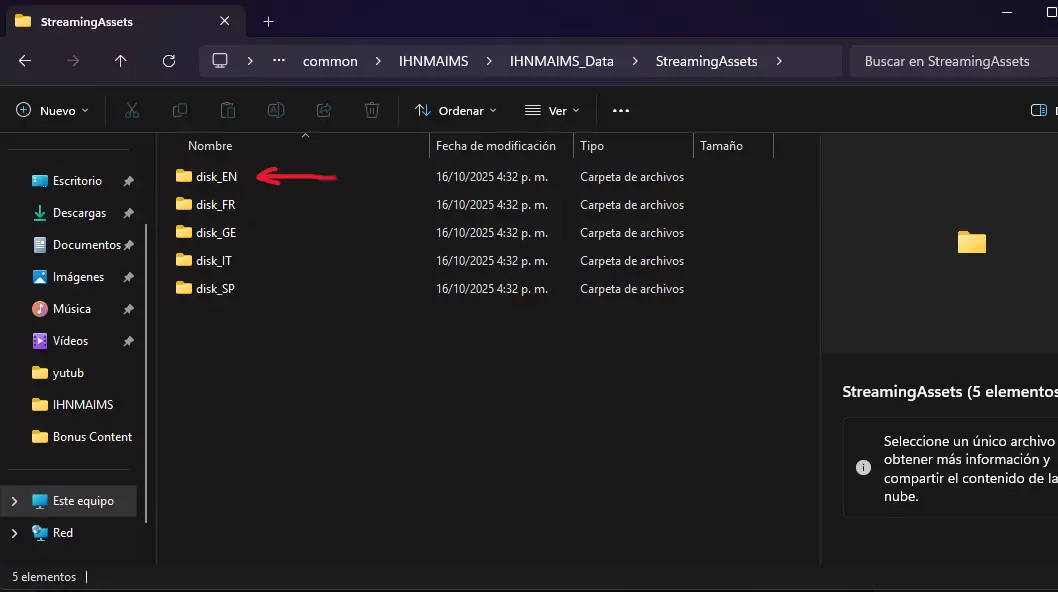Click the pin icon next to Descargas
The width and height of the screenshot is (1058, 592).
pyautogui.click(x=128, y=213)
